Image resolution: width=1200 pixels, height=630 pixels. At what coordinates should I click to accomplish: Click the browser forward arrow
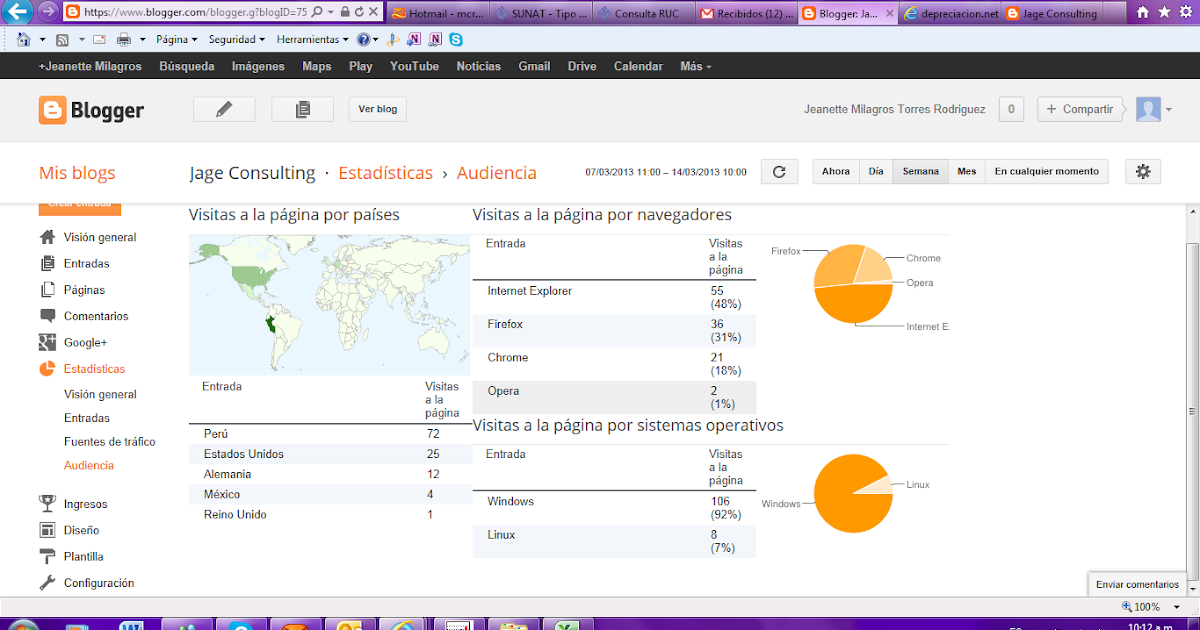pyautogui.click(x=48, y=12)
